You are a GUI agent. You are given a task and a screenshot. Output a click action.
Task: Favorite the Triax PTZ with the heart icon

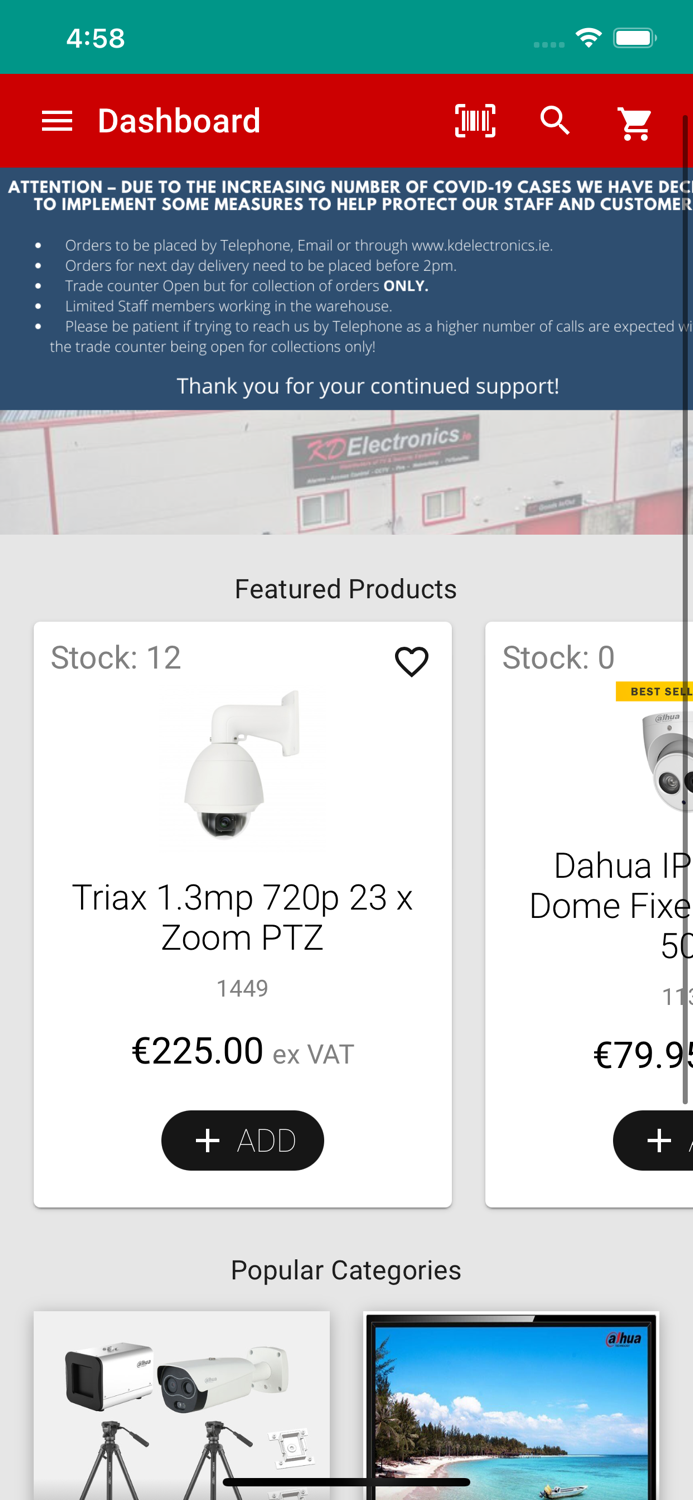coord(412,661)
